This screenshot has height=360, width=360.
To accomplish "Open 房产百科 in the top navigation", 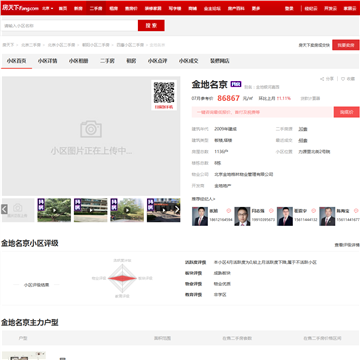I will pyautogui.click(x=236, y=8).
